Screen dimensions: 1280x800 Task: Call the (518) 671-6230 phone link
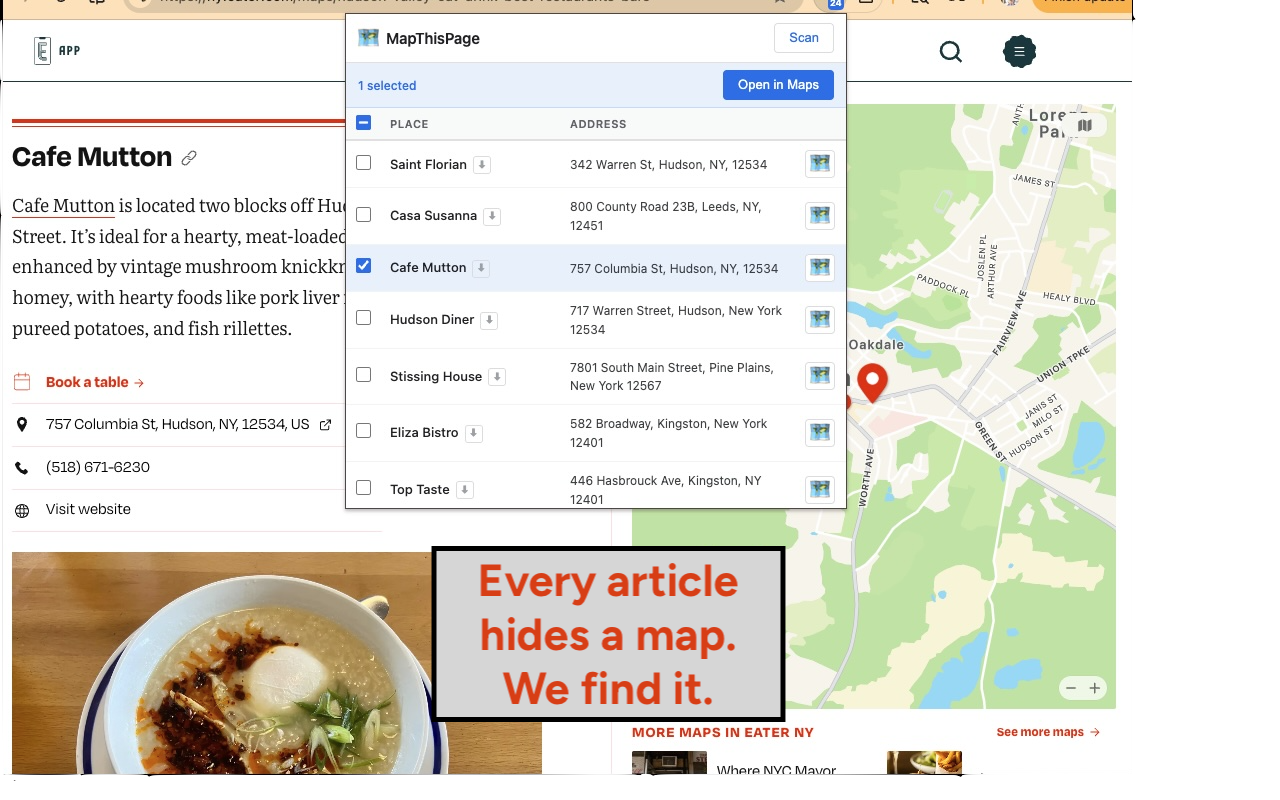tap(98, 467)
